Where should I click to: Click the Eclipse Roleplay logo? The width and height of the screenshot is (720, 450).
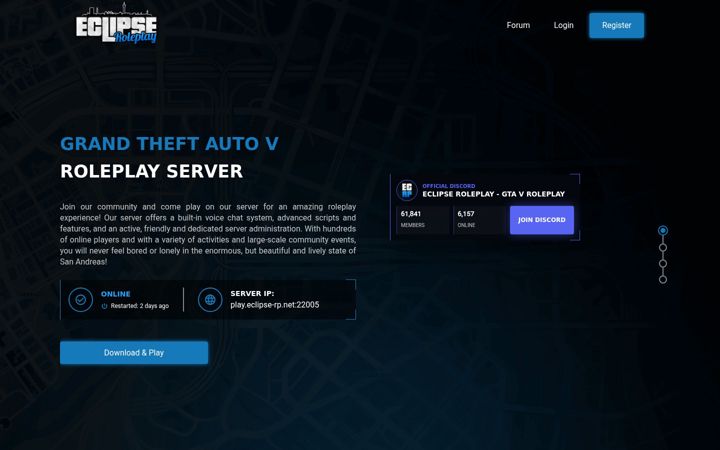[116, 23]
